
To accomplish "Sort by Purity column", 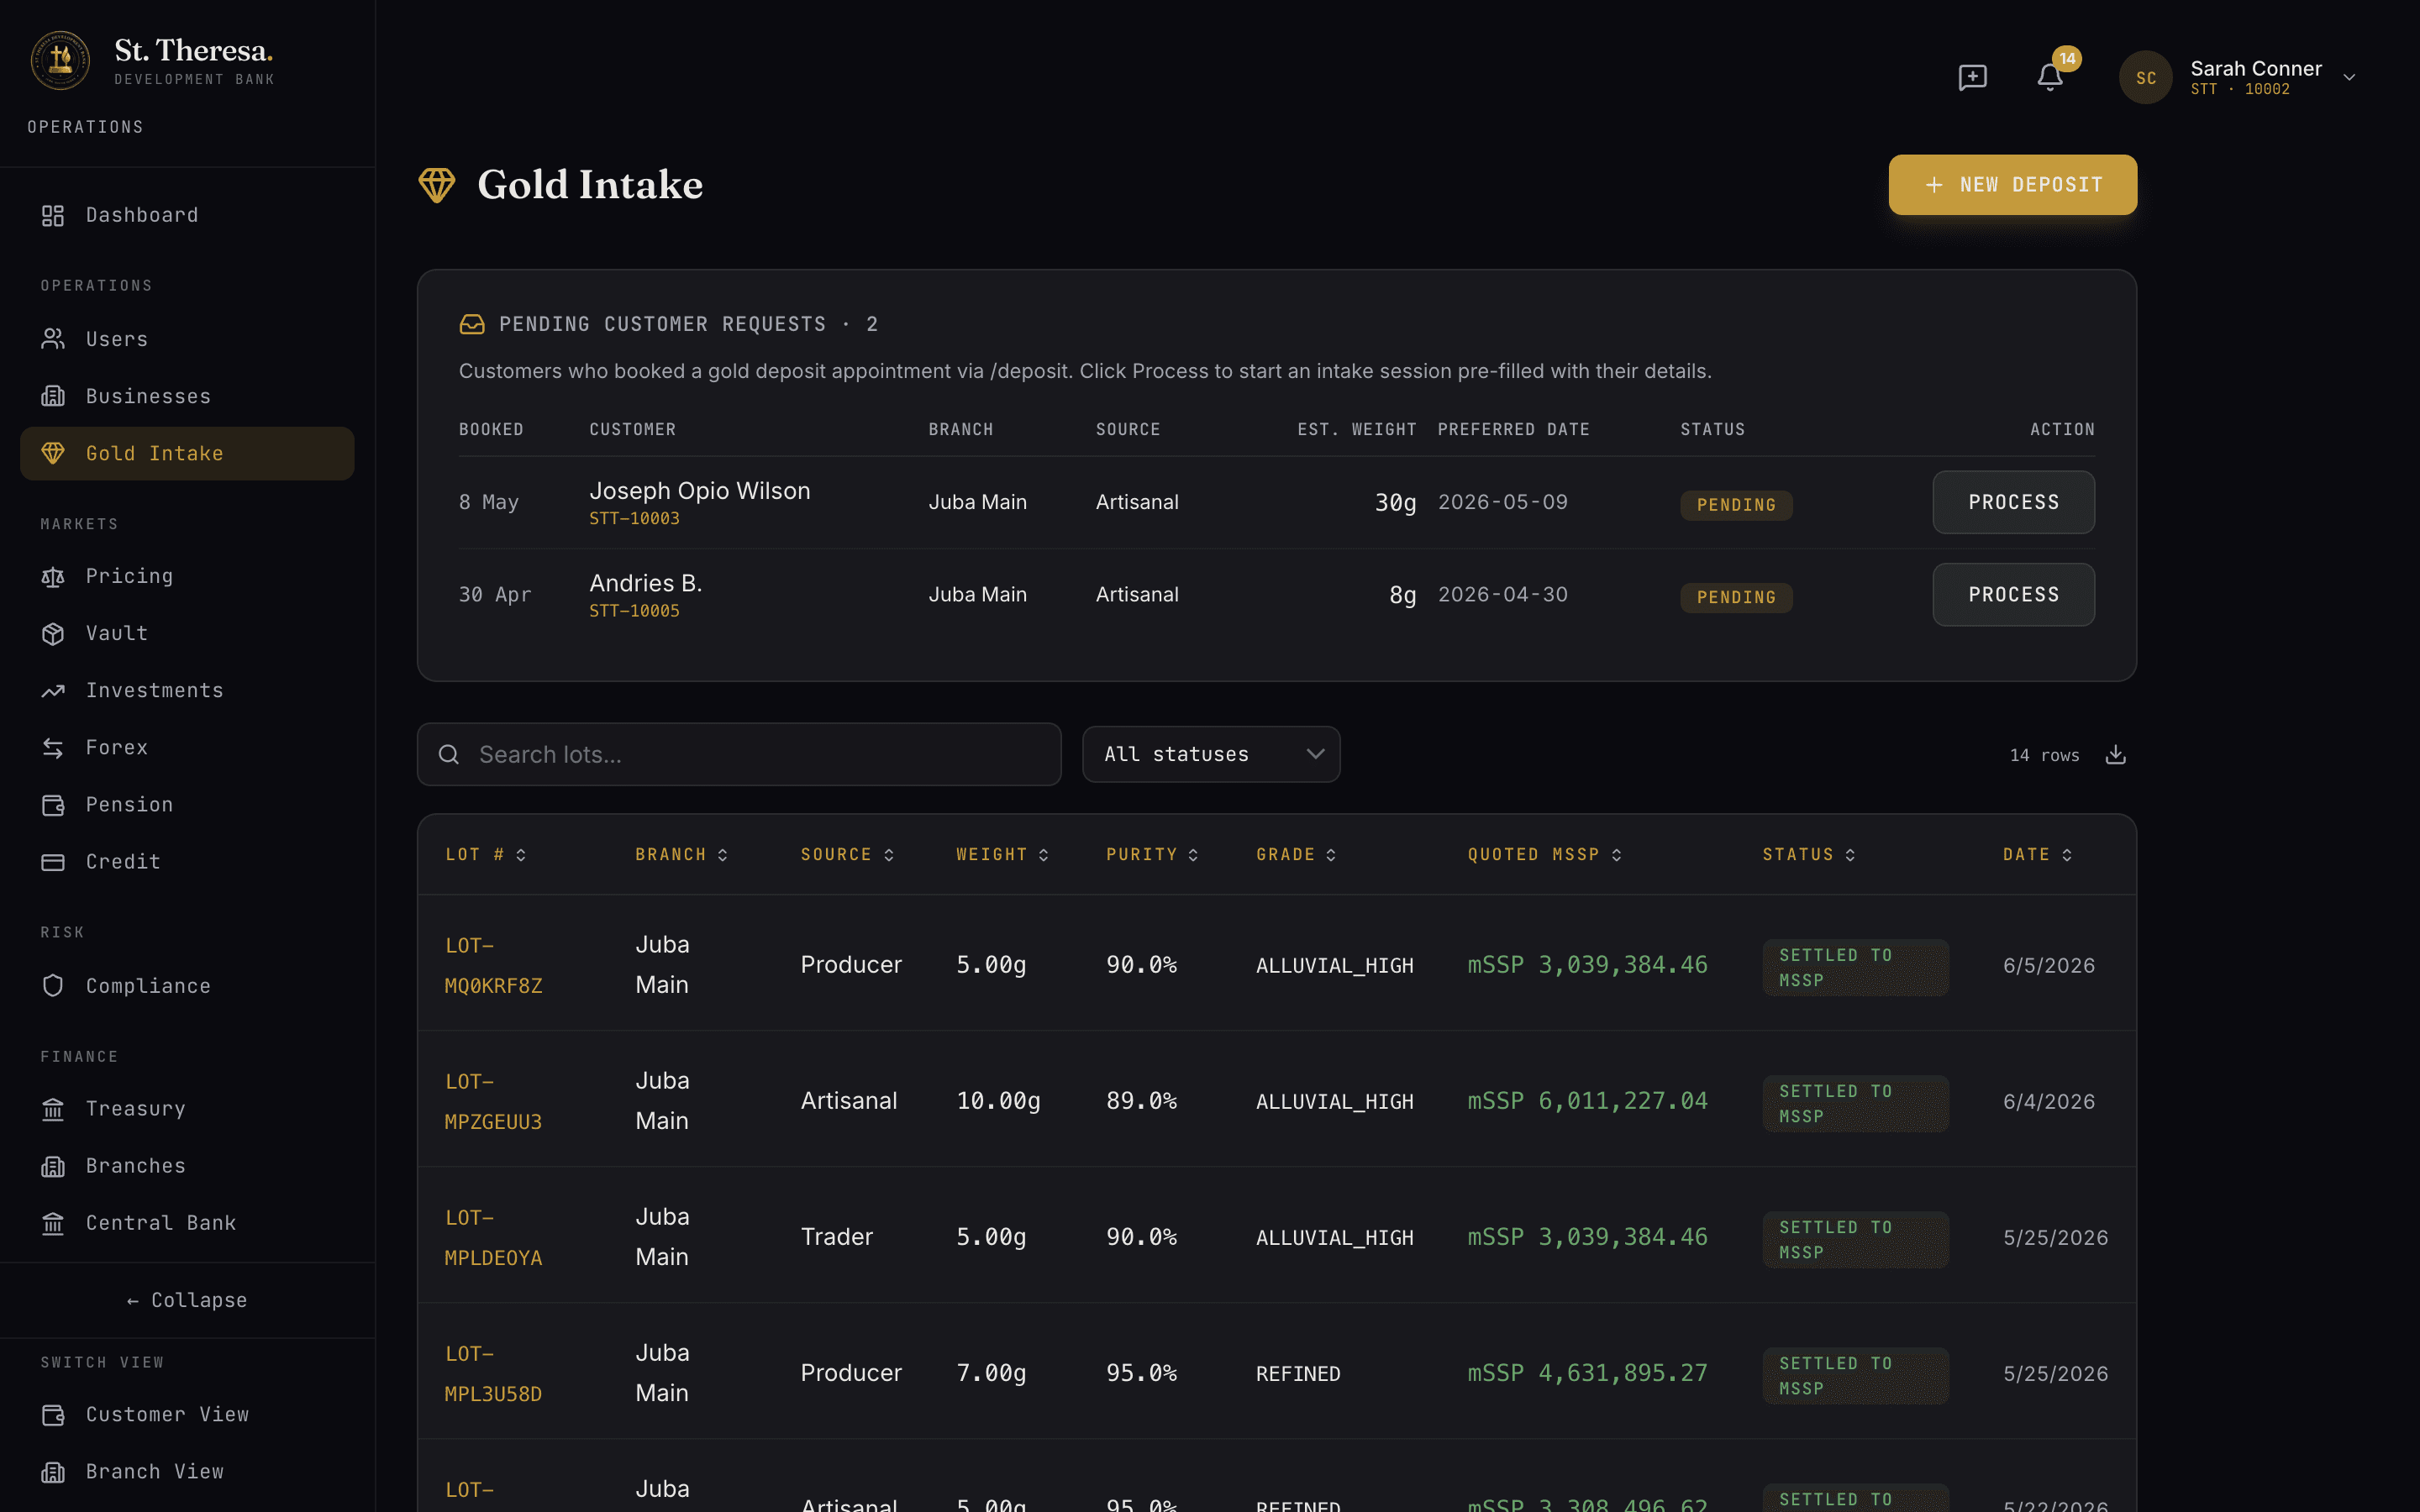I will click(1152, 854).
